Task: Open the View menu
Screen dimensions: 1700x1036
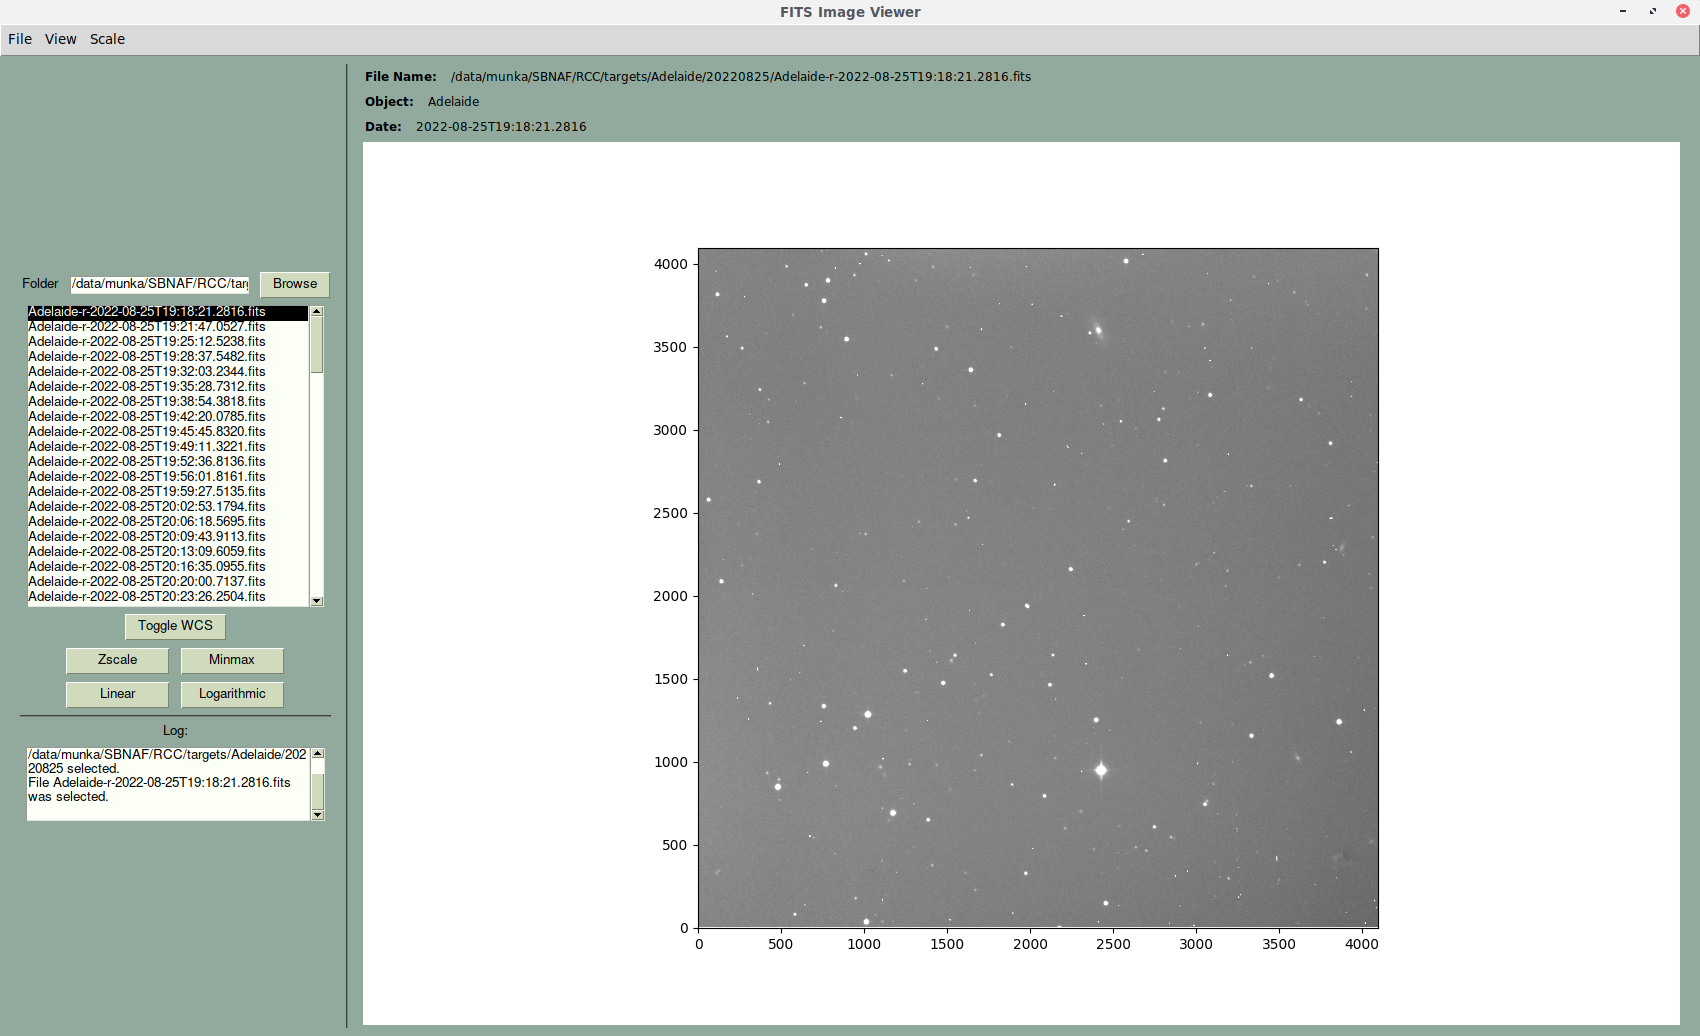Action: click(60, 39)
